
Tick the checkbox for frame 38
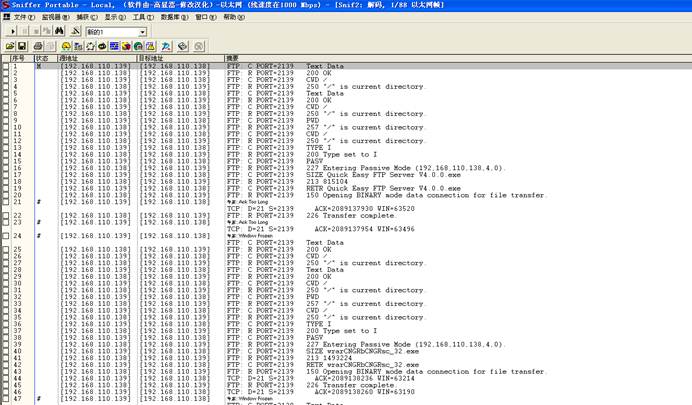click(5, 338)
